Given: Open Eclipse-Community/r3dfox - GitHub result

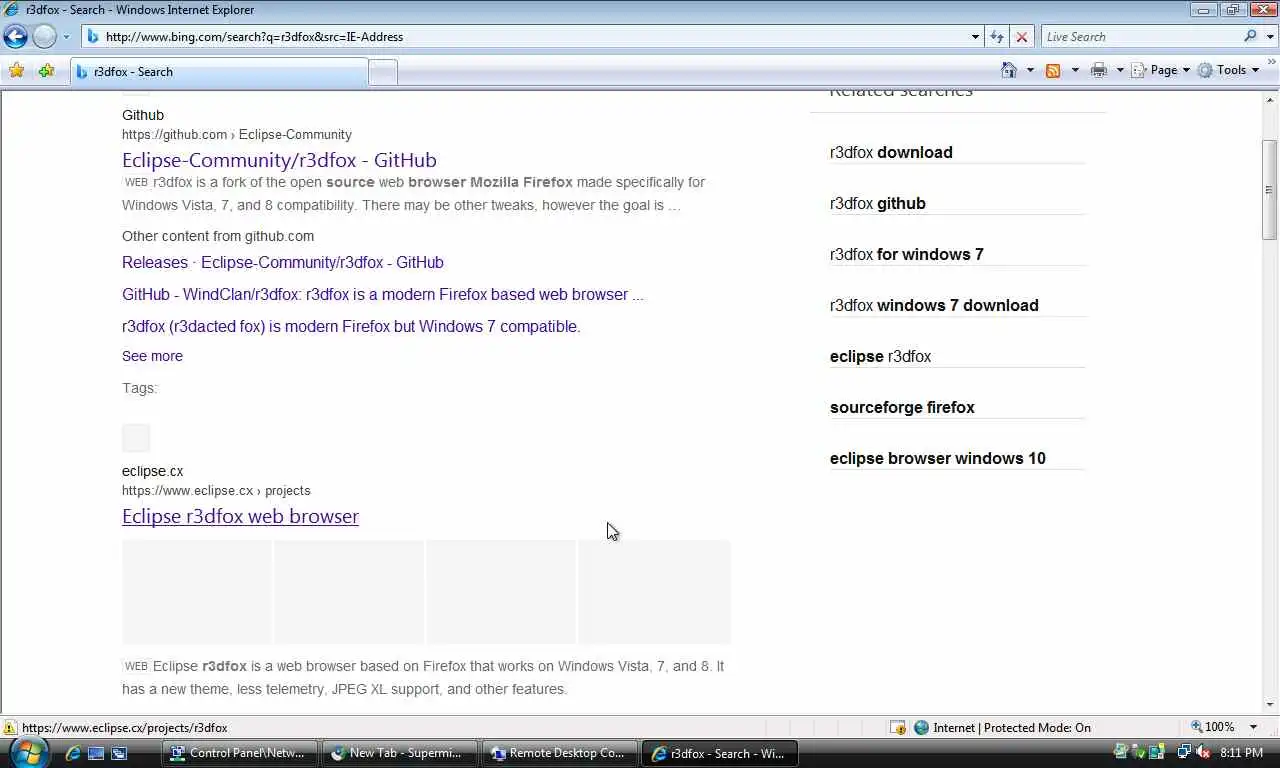Looking at the screenshot, I should click(x=279, y=160).
